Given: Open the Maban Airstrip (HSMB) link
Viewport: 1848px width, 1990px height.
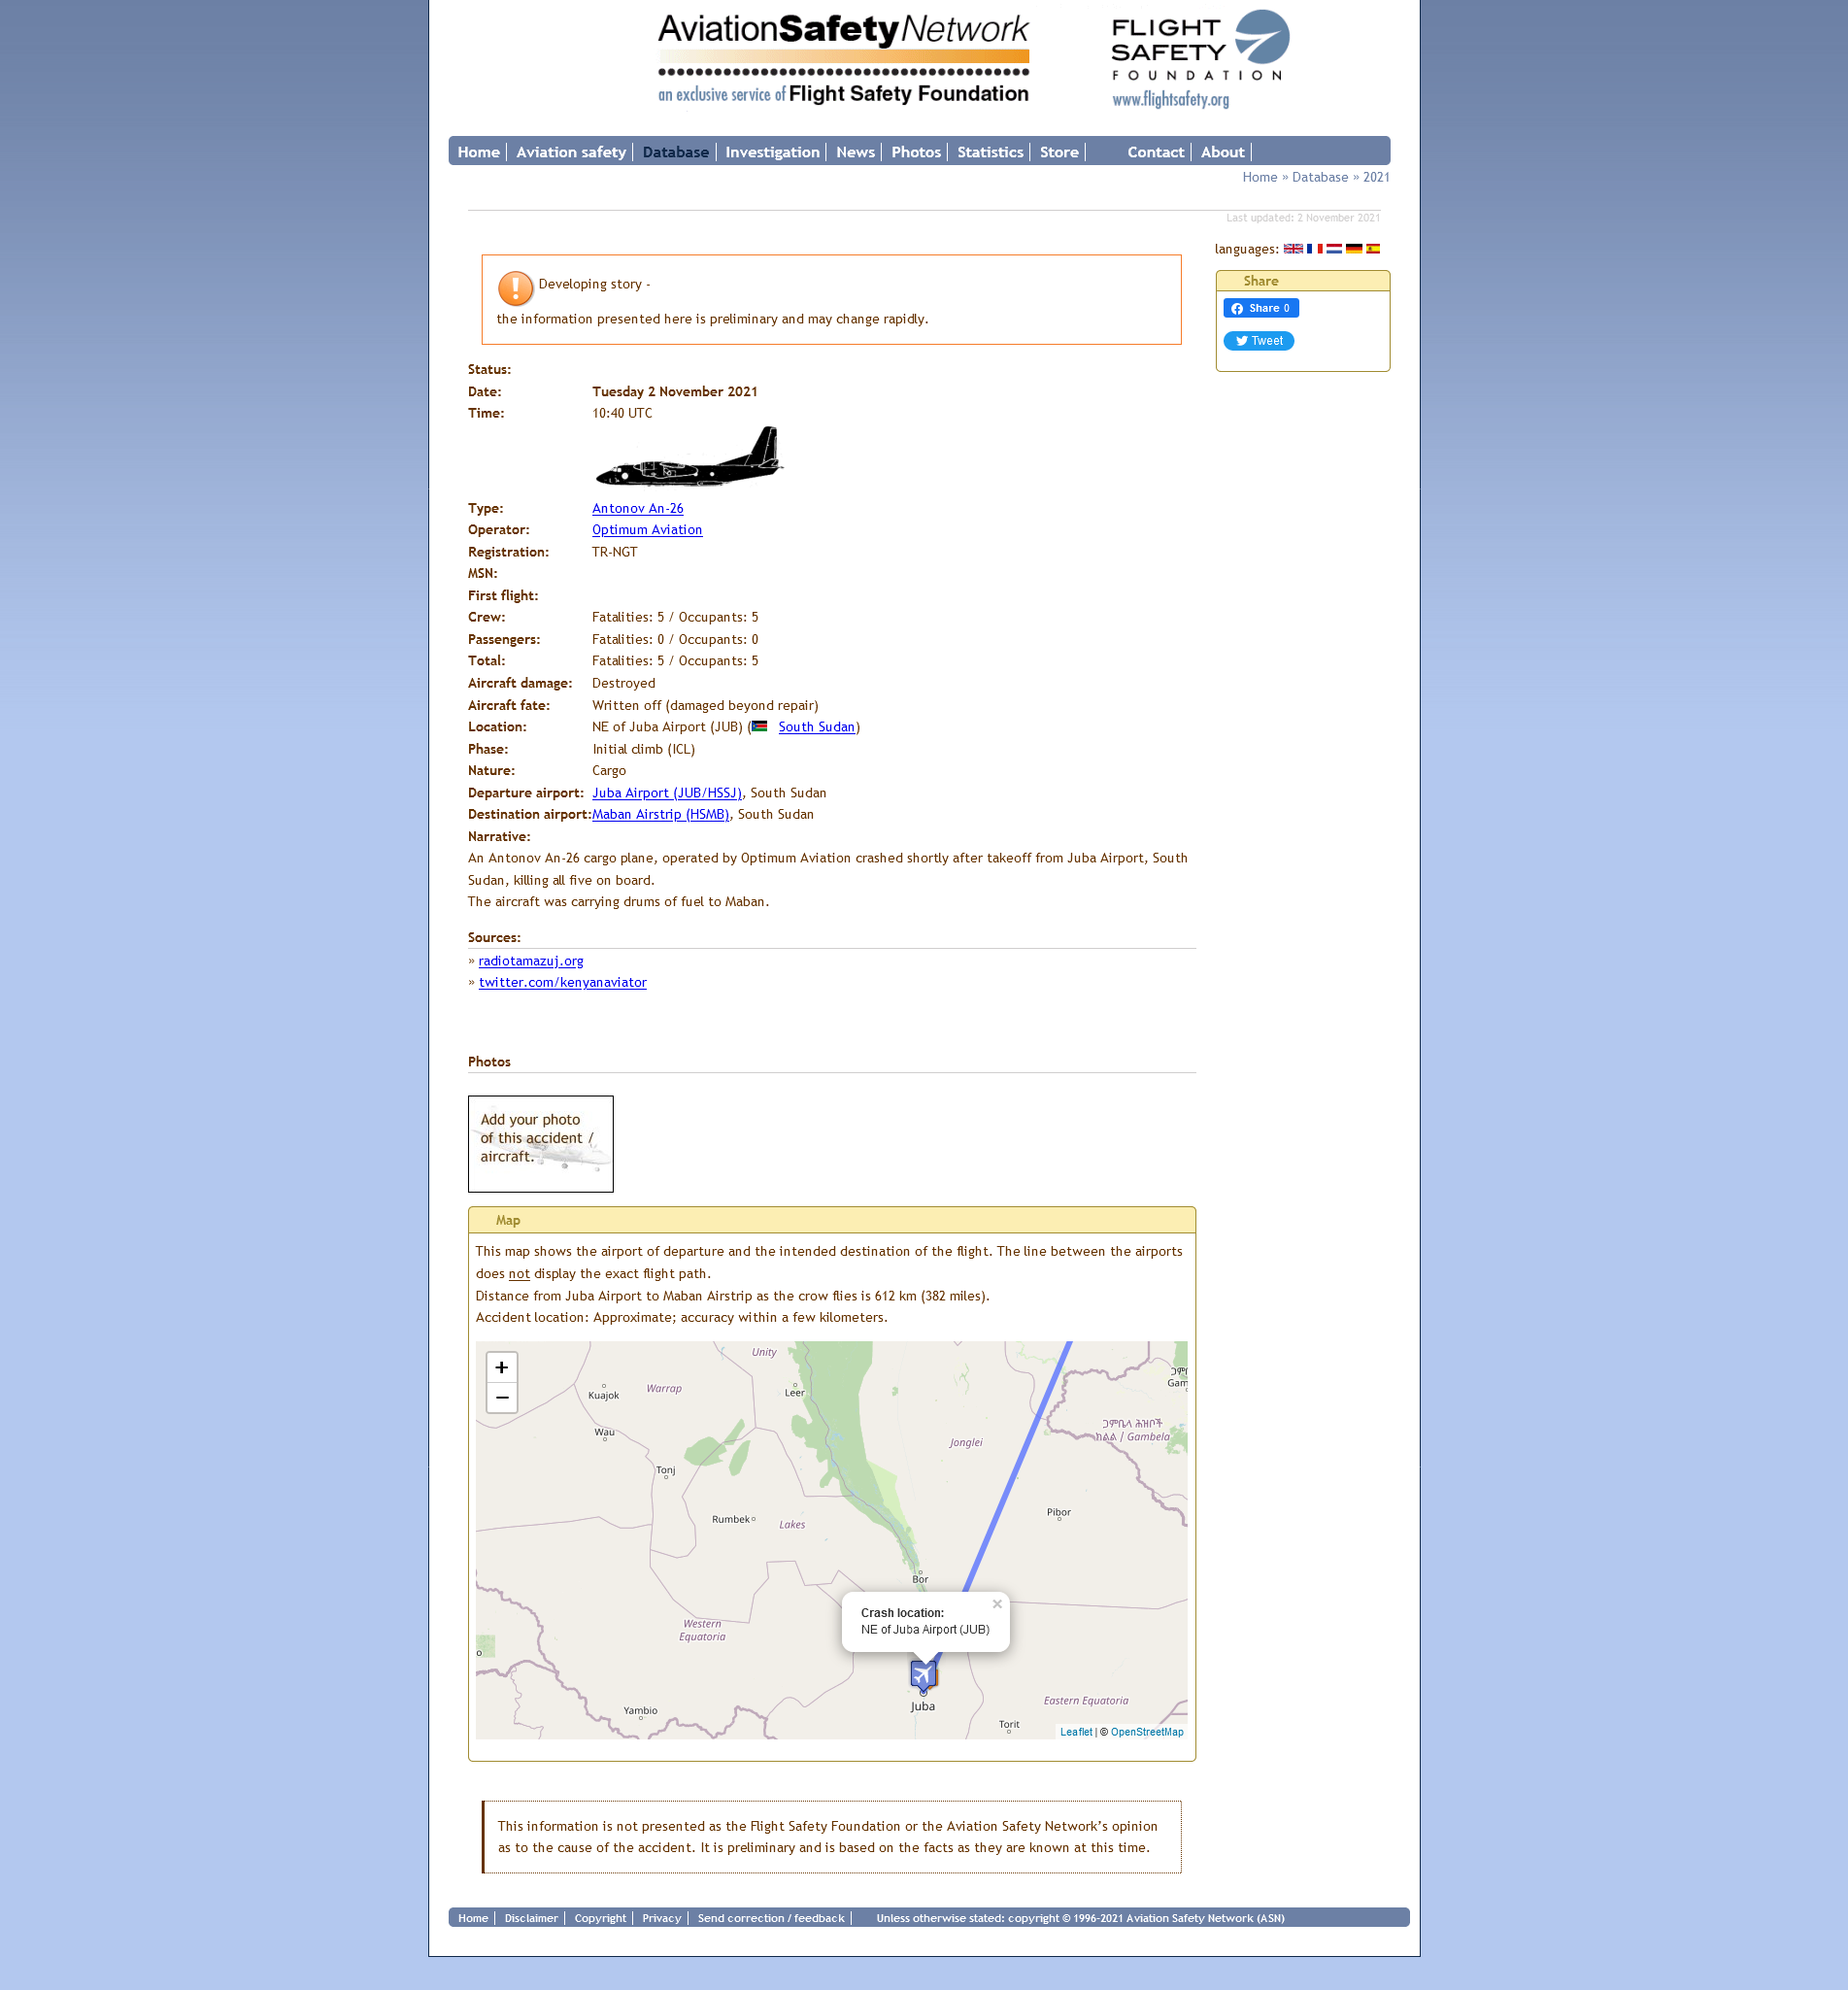Looking at the screenshot, I should pos(660,815).
